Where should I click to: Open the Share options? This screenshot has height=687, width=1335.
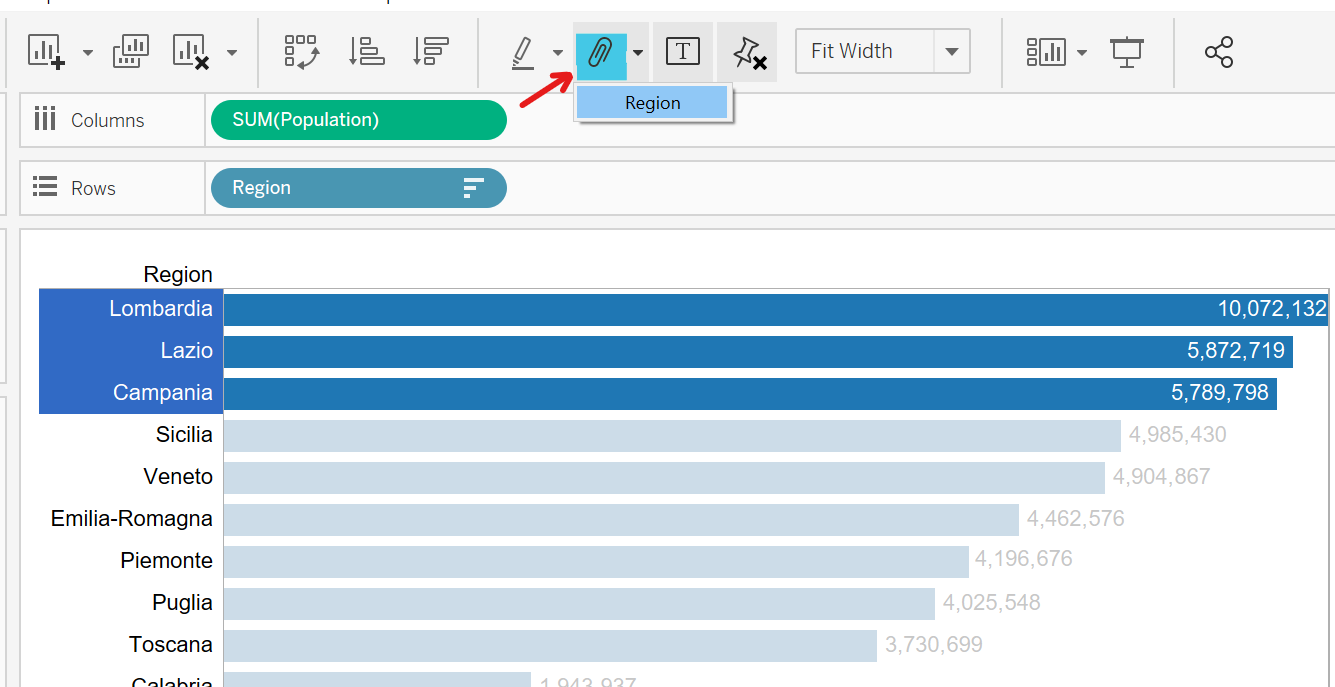(1219, 52)
